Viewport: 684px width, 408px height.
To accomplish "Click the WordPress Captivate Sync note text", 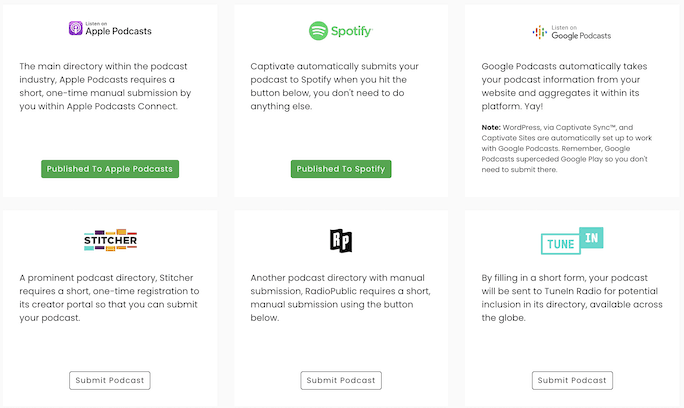I will [567, 148].
